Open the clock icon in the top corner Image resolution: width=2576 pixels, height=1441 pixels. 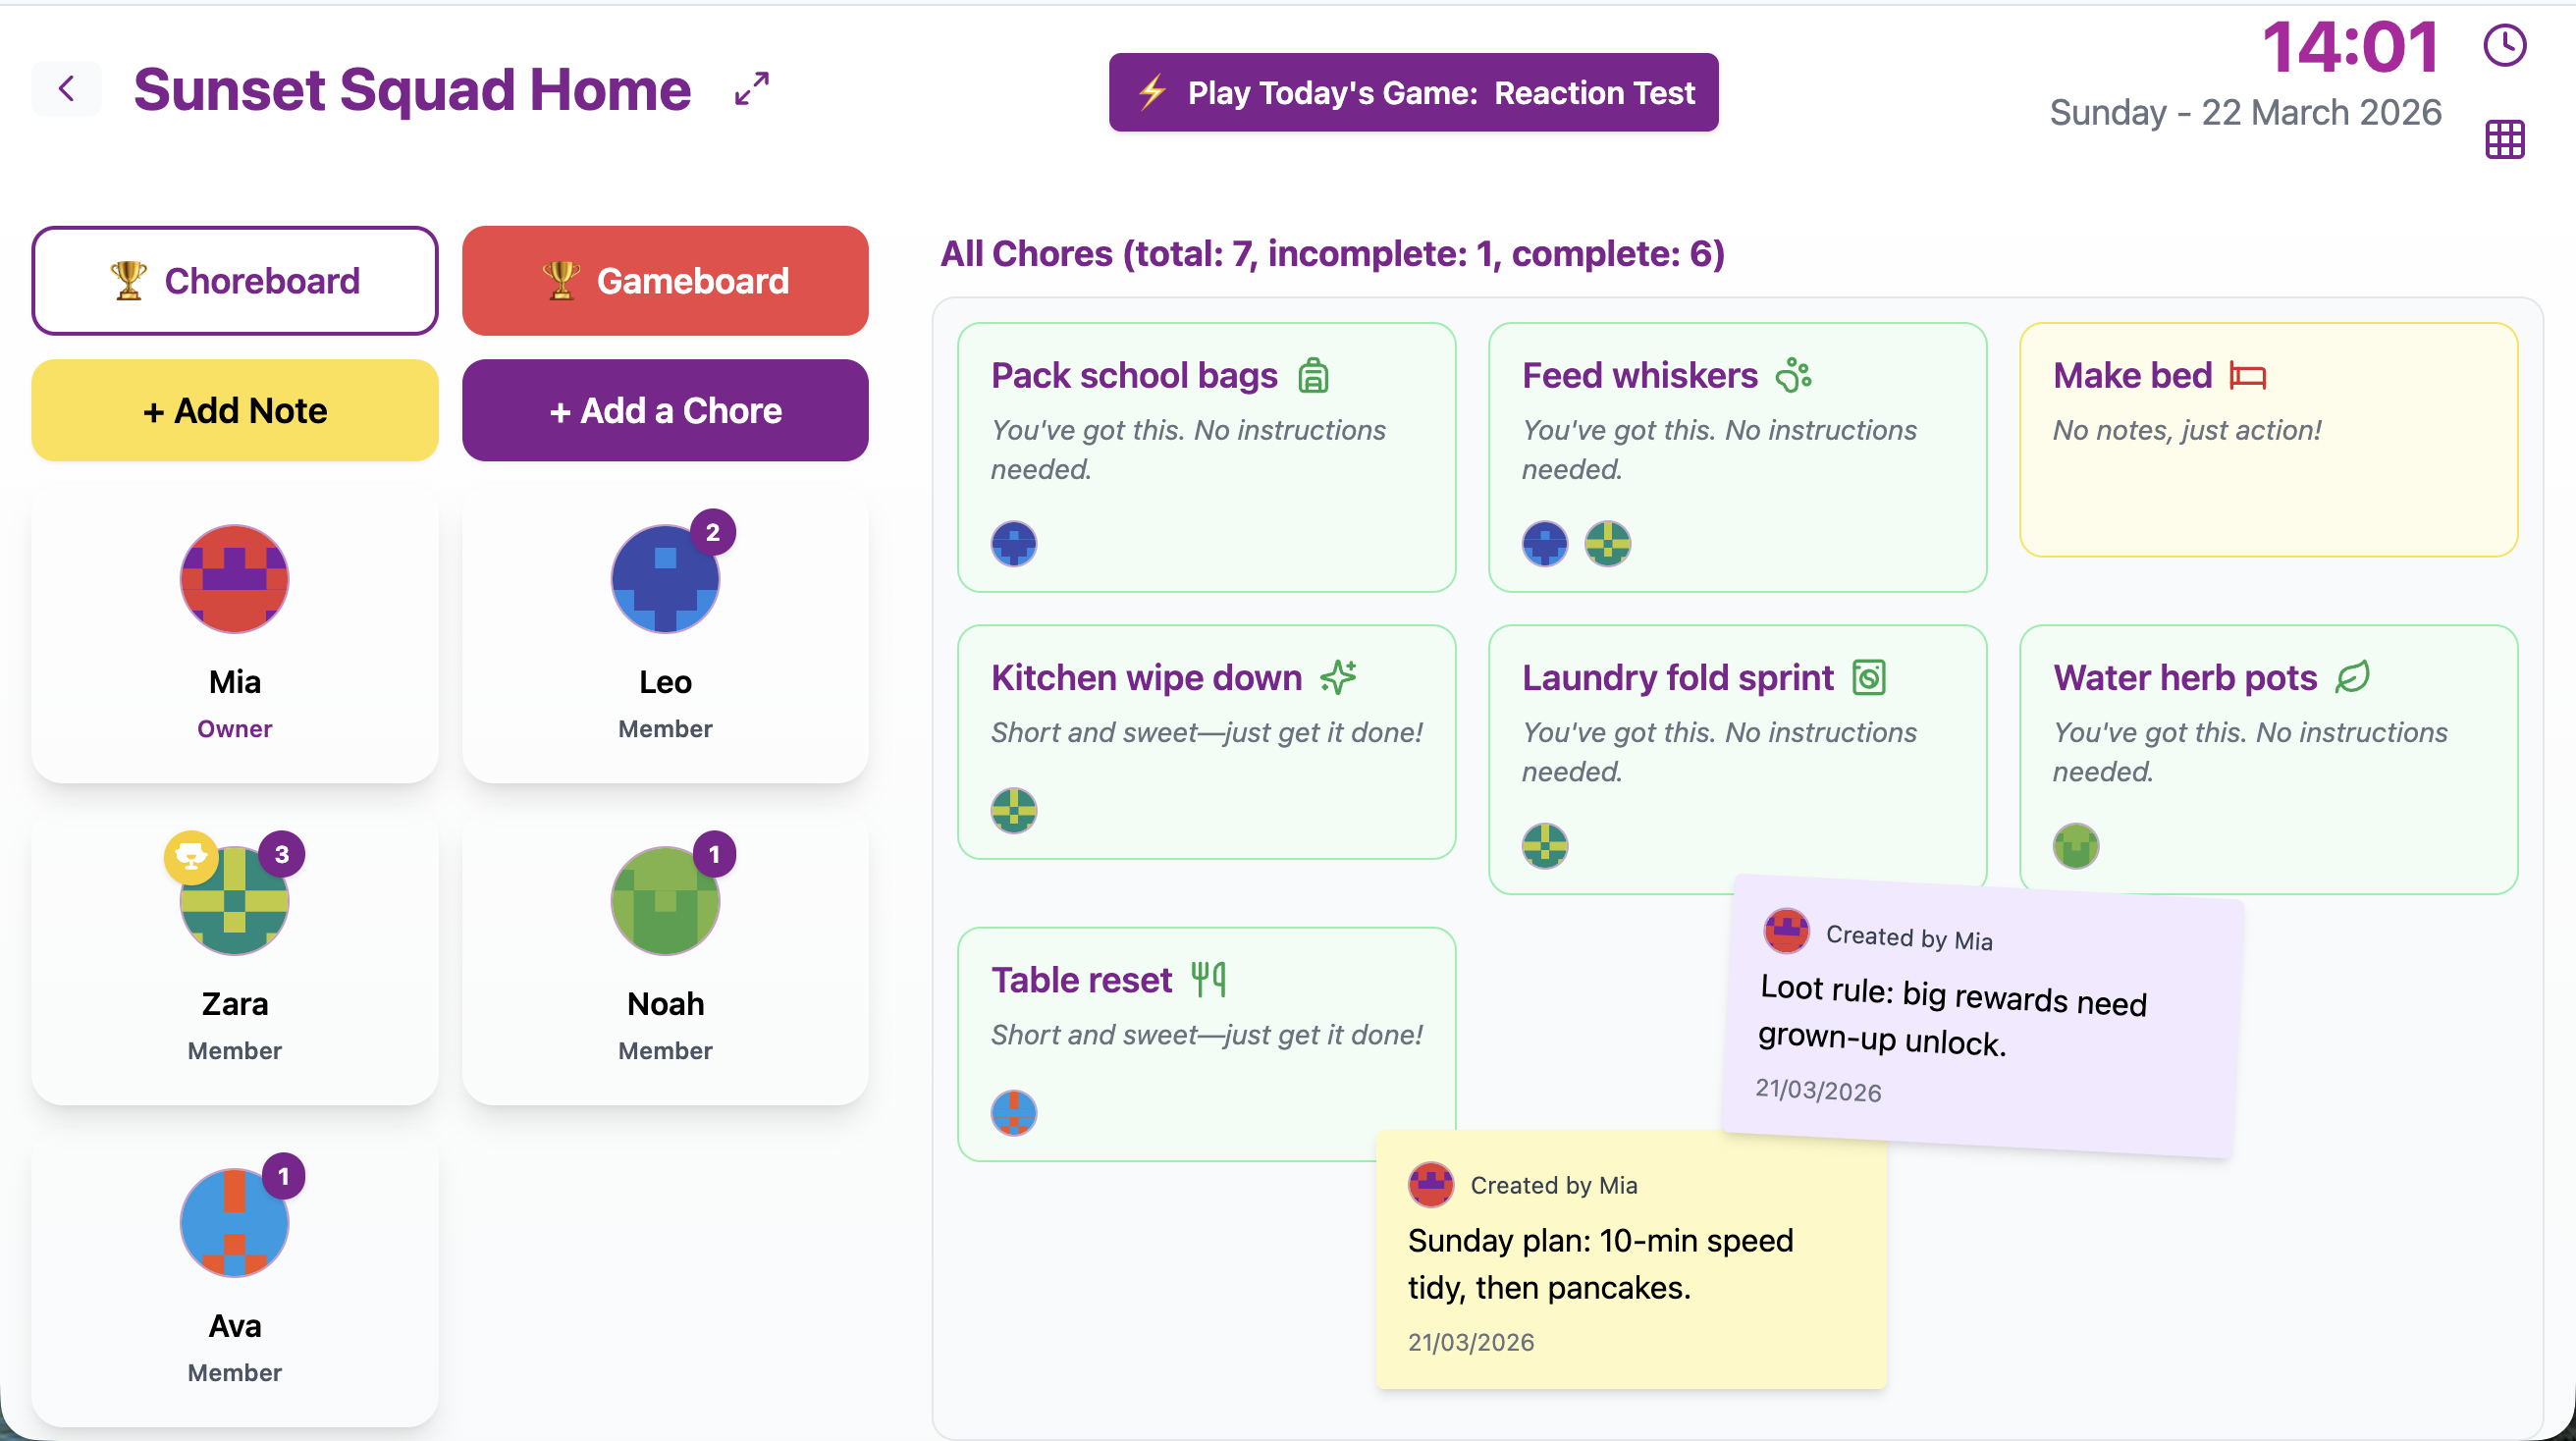coord(2505,44)
